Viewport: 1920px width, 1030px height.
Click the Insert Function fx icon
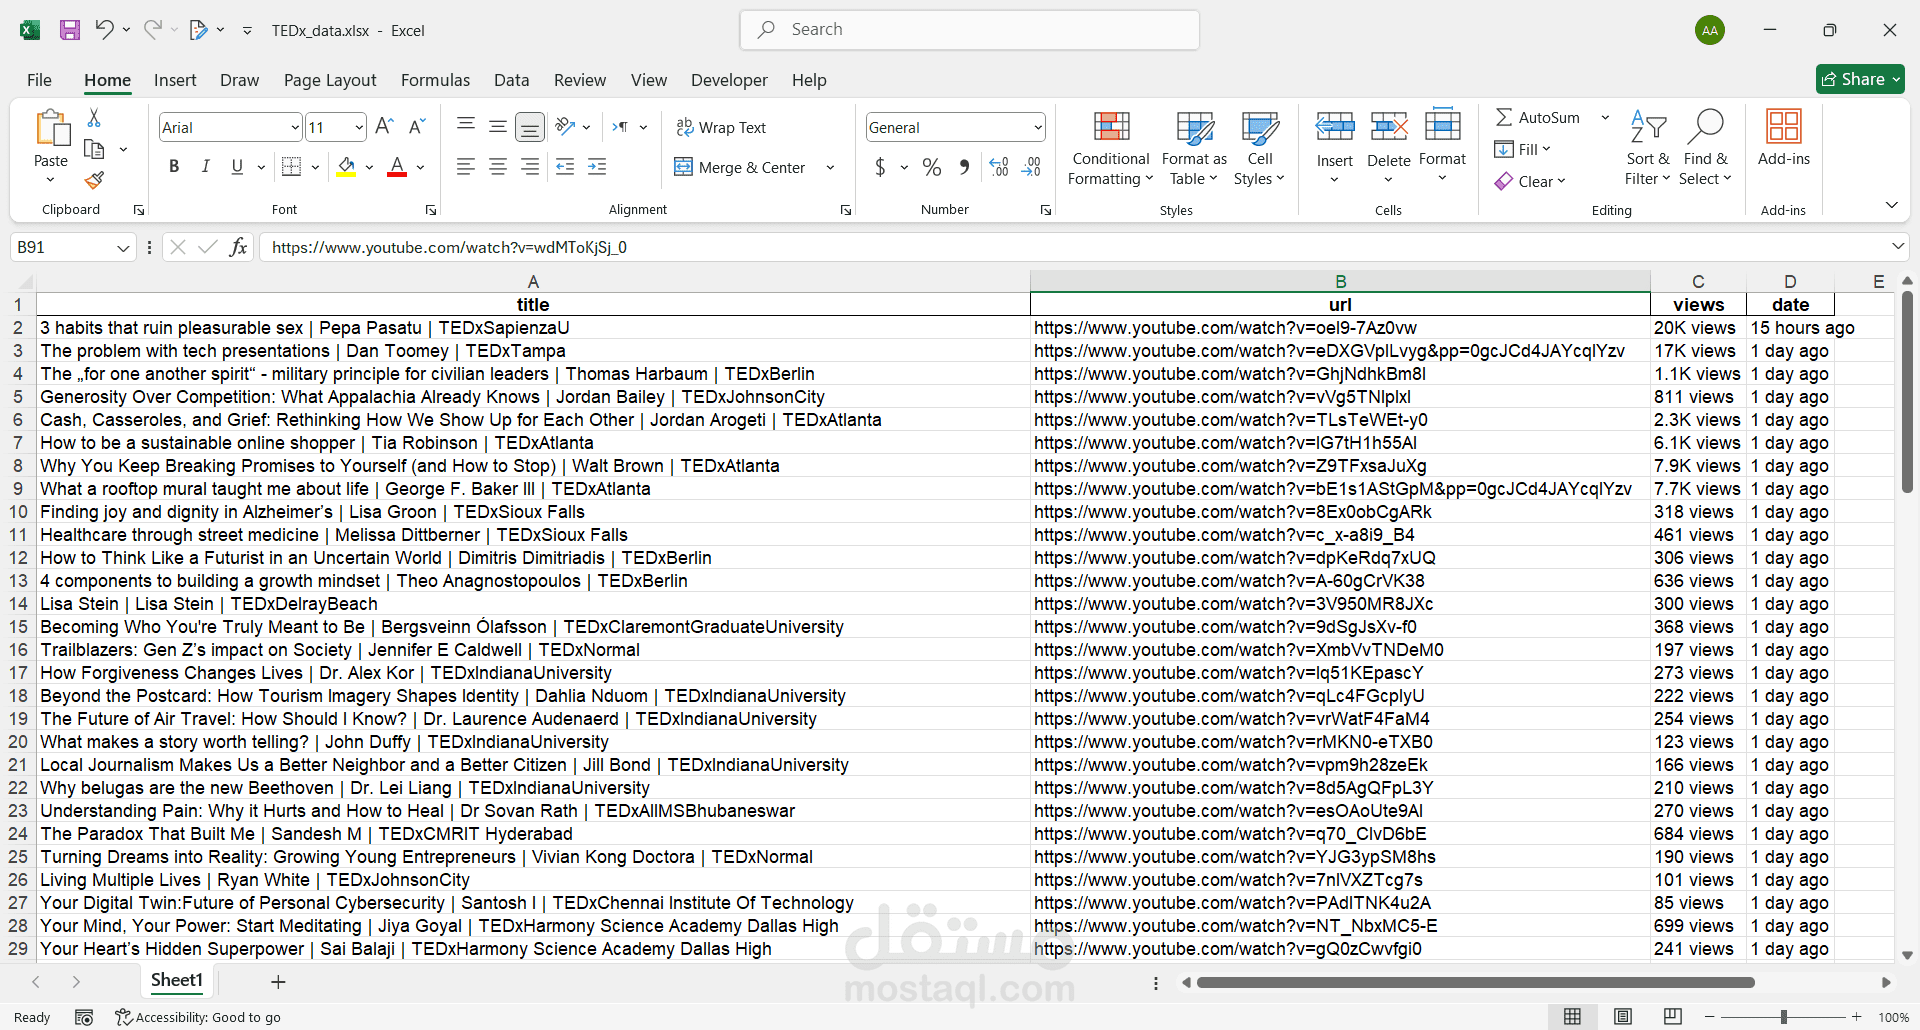[x=238, y=247]
